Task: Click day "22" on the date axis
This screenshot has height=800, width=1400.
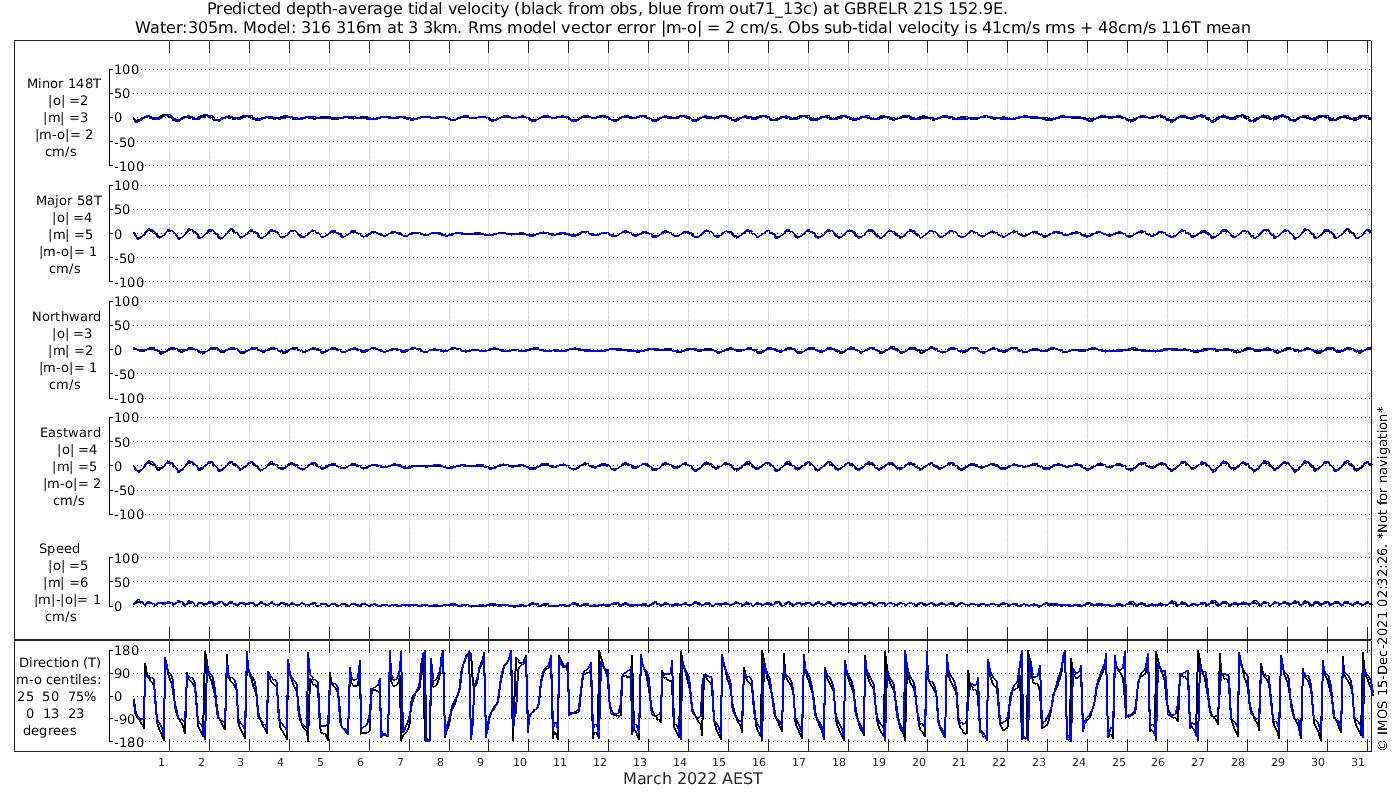Action: click(x=999, y=762)
